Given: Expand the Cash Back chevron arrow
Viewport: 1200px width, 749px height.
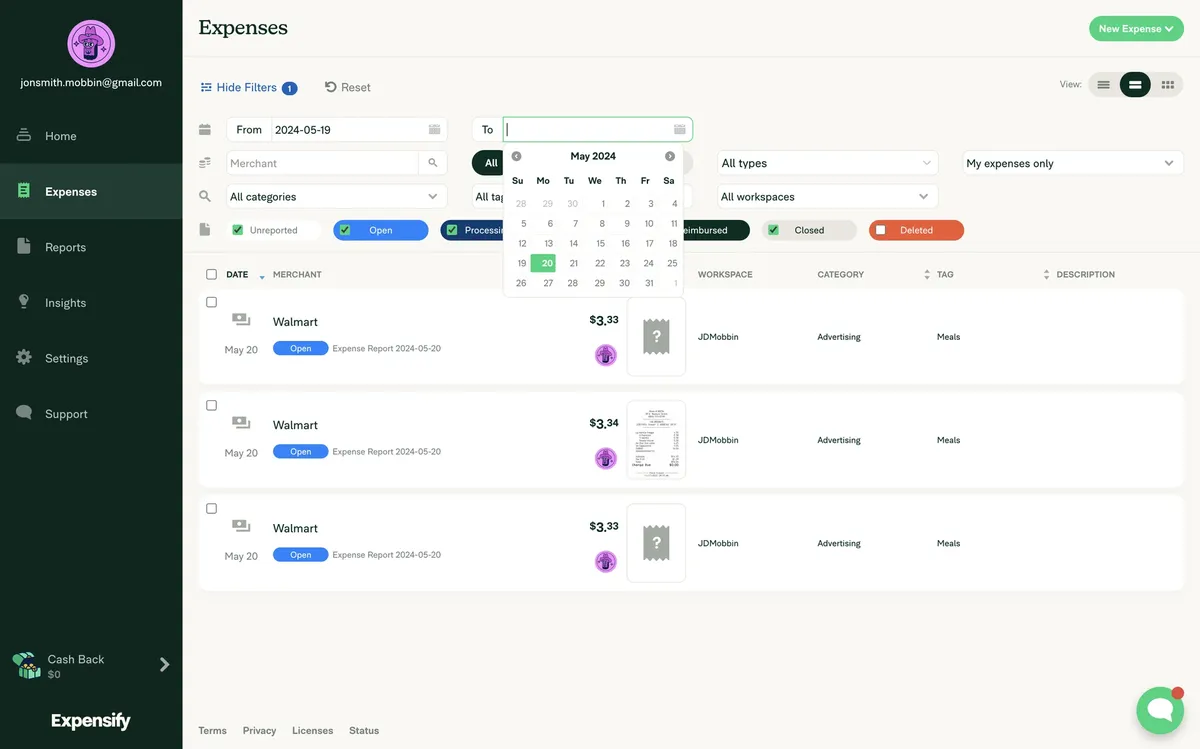Looking at the screenshot, I should pyautogui.click(x=165, y=665).
